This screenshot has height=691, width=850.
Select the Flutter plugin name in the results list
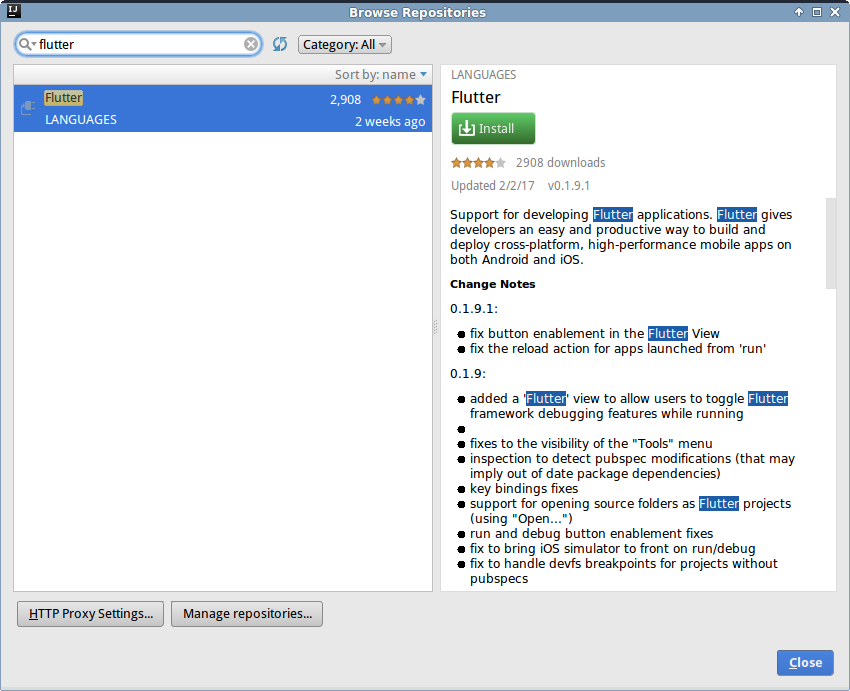pos(63,98)
